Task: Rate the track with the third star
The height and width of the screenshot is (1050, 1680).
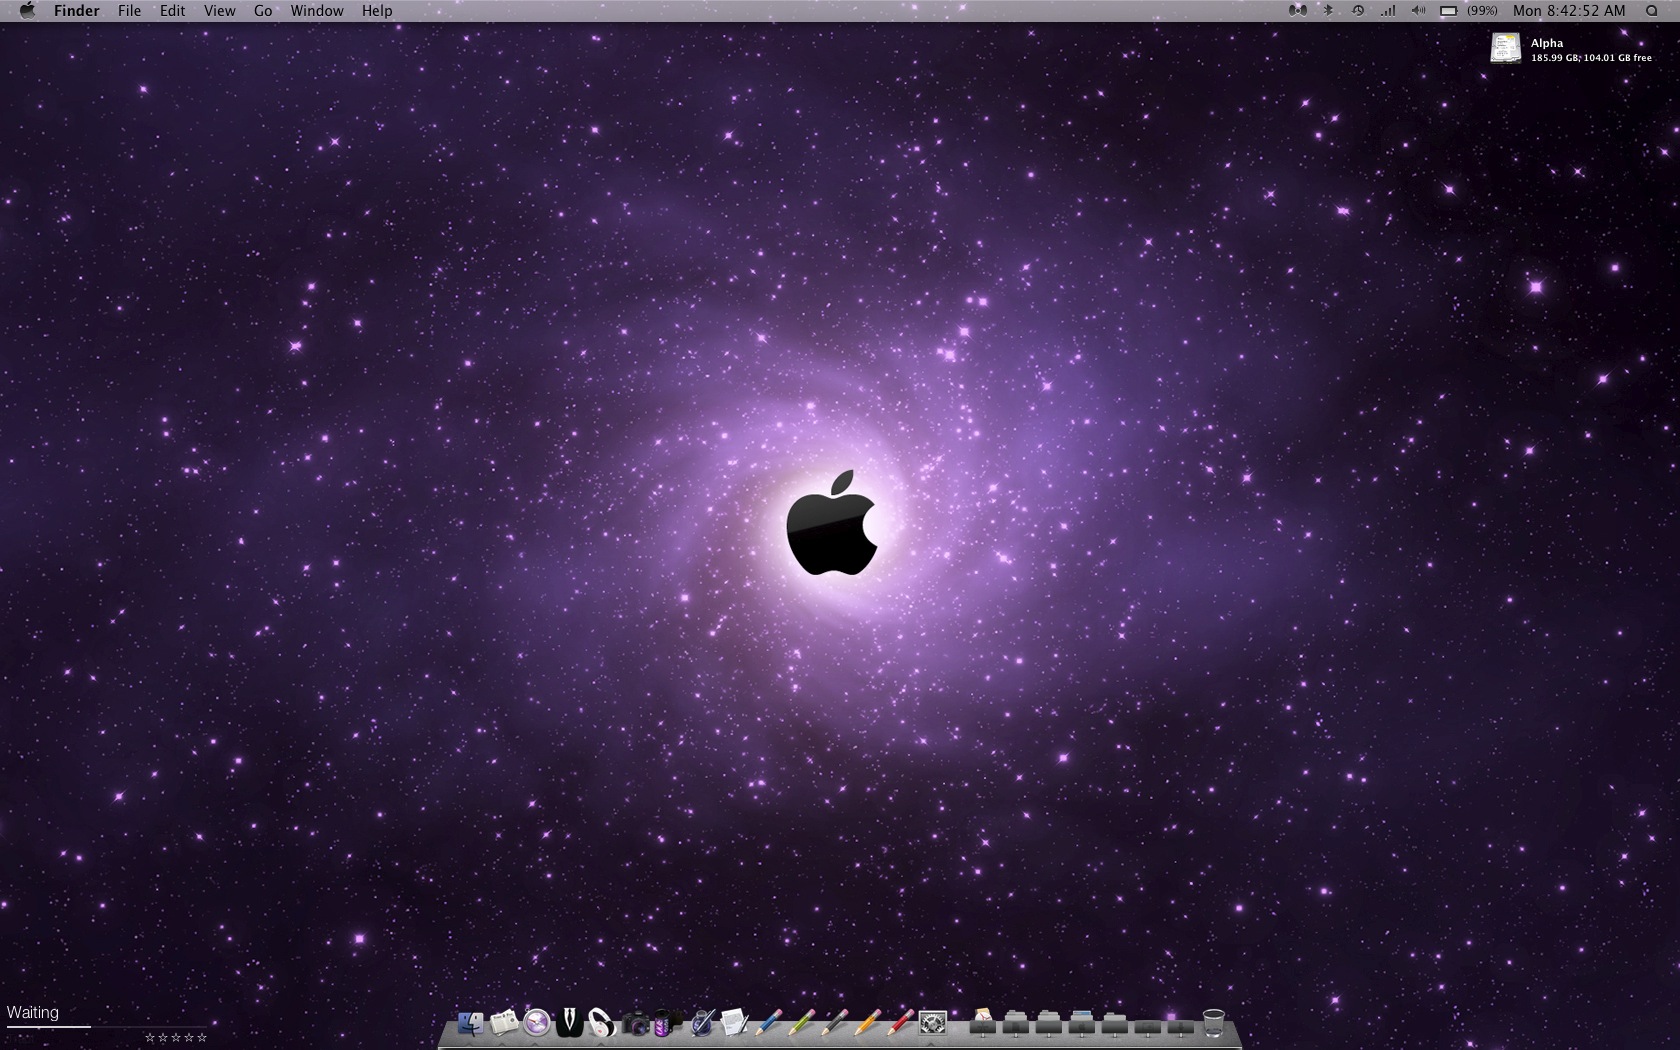Action: [176, 1038]
